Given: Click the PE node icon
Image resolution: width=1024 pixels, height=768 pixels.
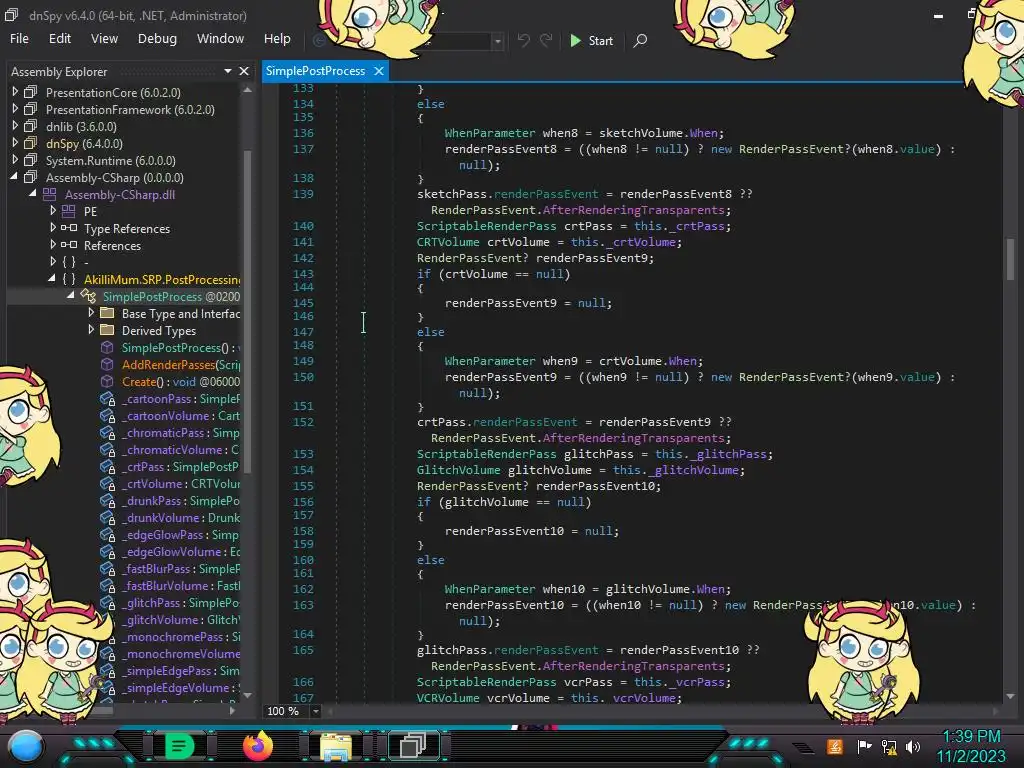Looking at the screenshot, I should (69, 211).
